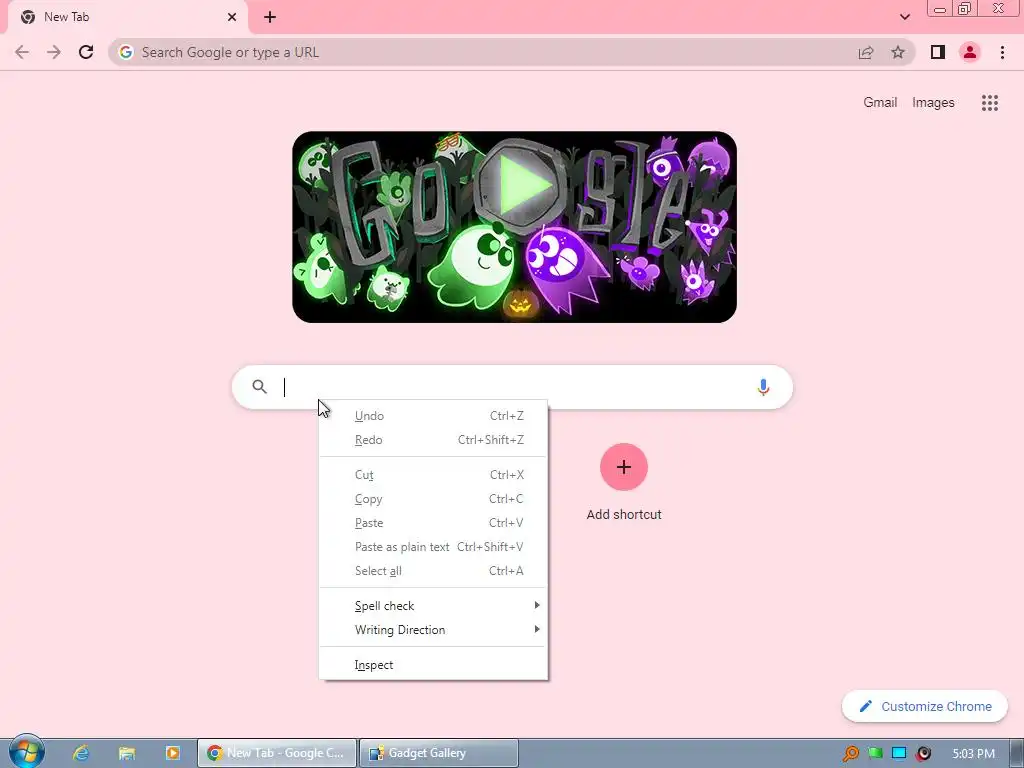Start voice search with microphone icon
This screenshot has width=1024, height=768.
763,387
